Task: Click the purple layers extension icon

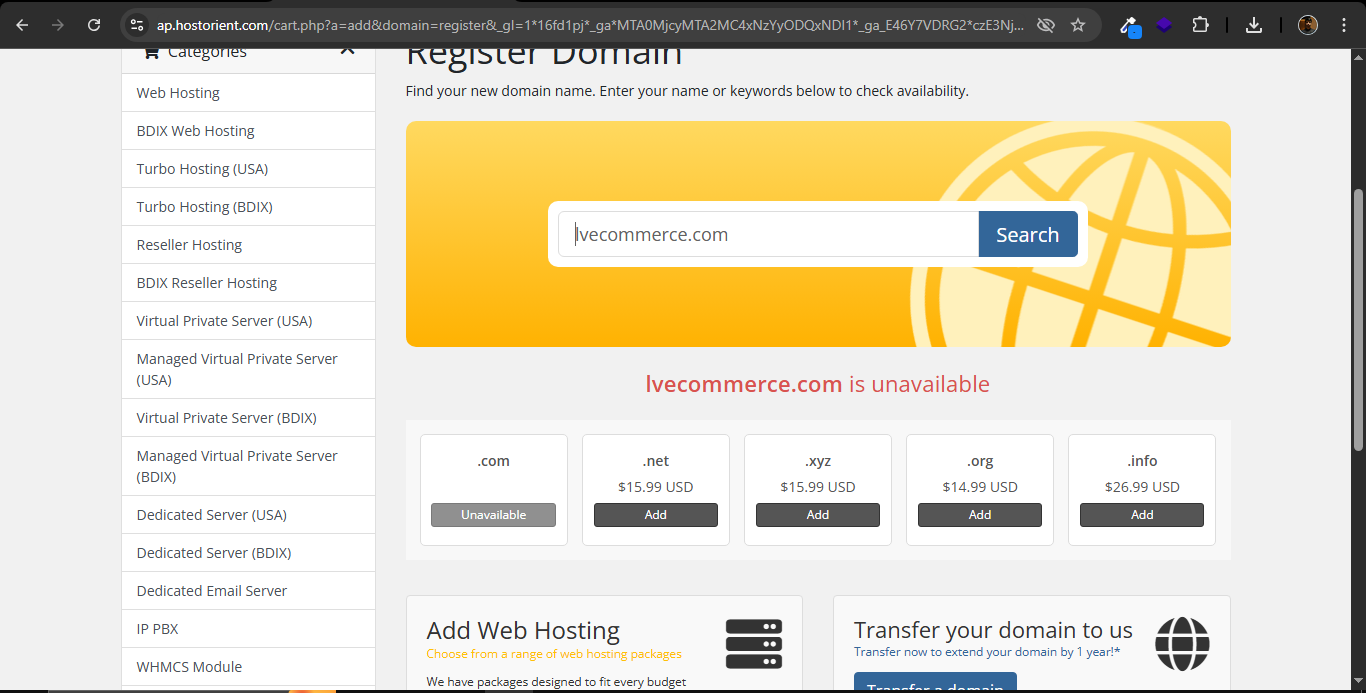Action: point(1164,25)
